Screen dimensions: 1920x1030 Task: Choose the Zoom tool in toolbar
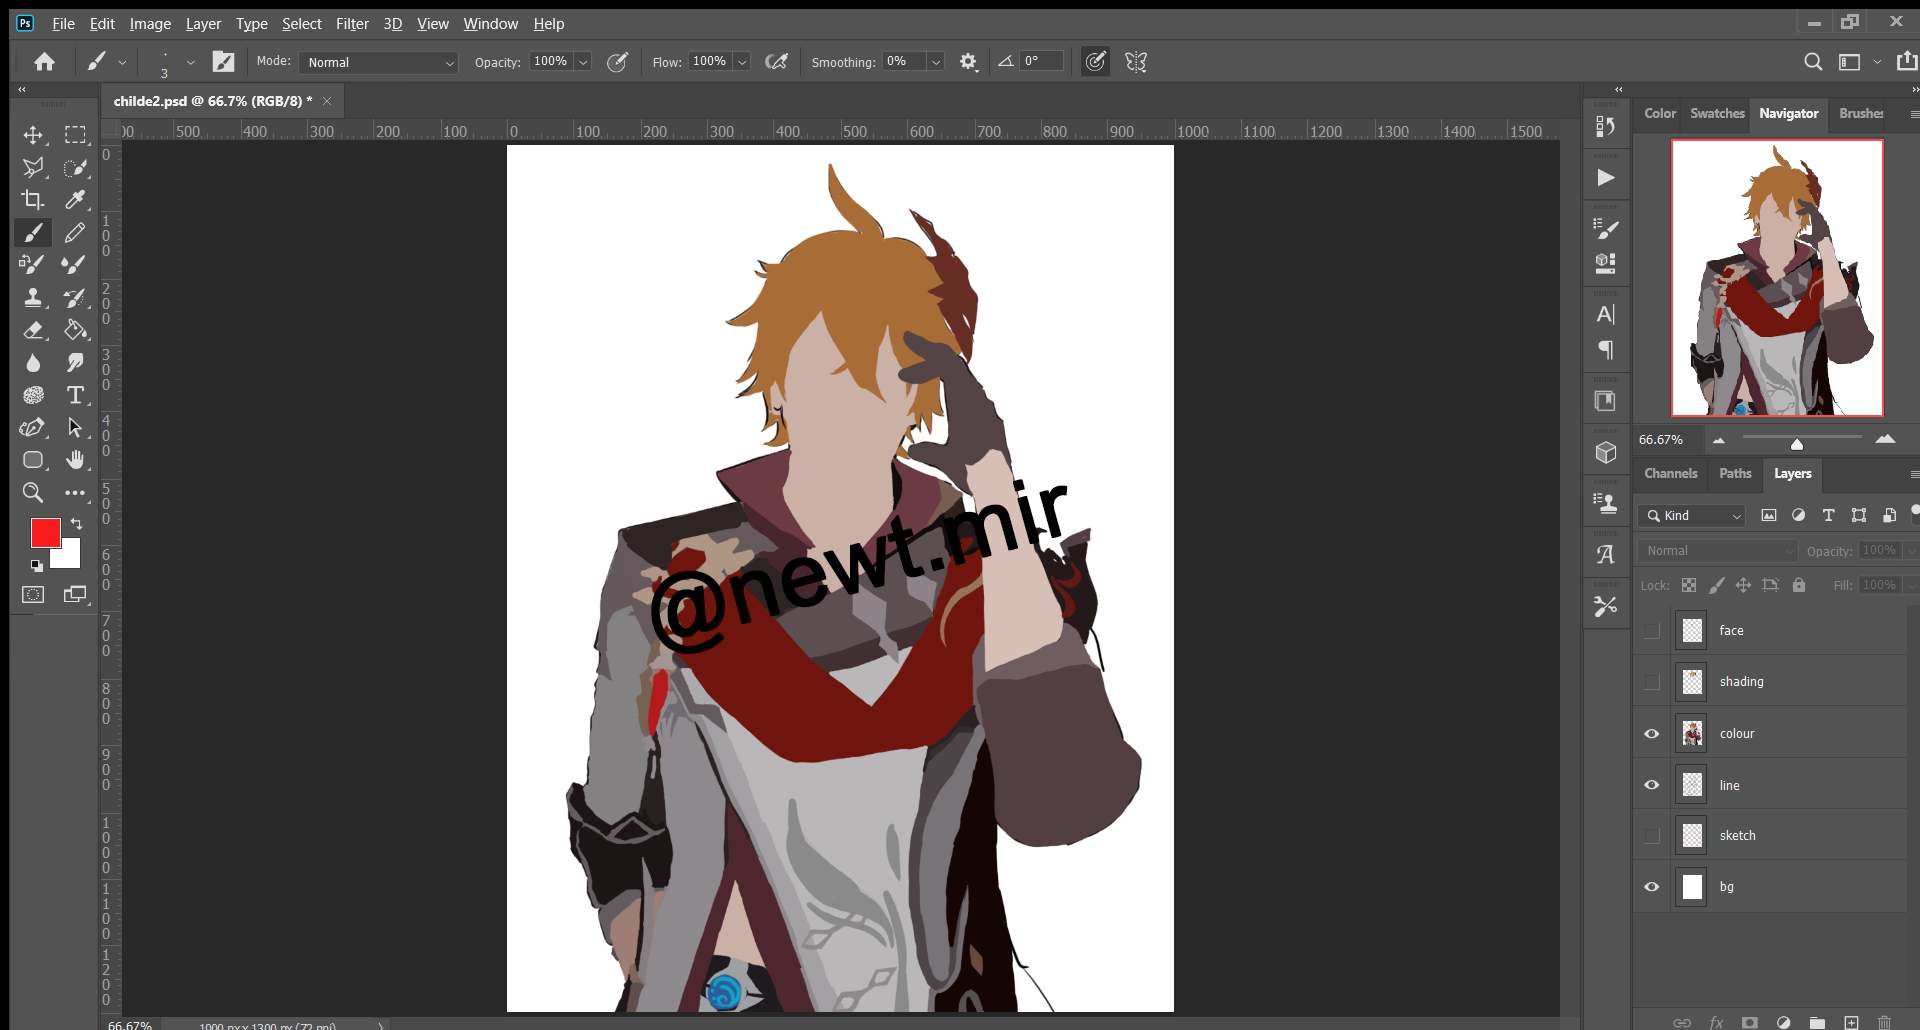pyautogui.click(x=33, y=492)
